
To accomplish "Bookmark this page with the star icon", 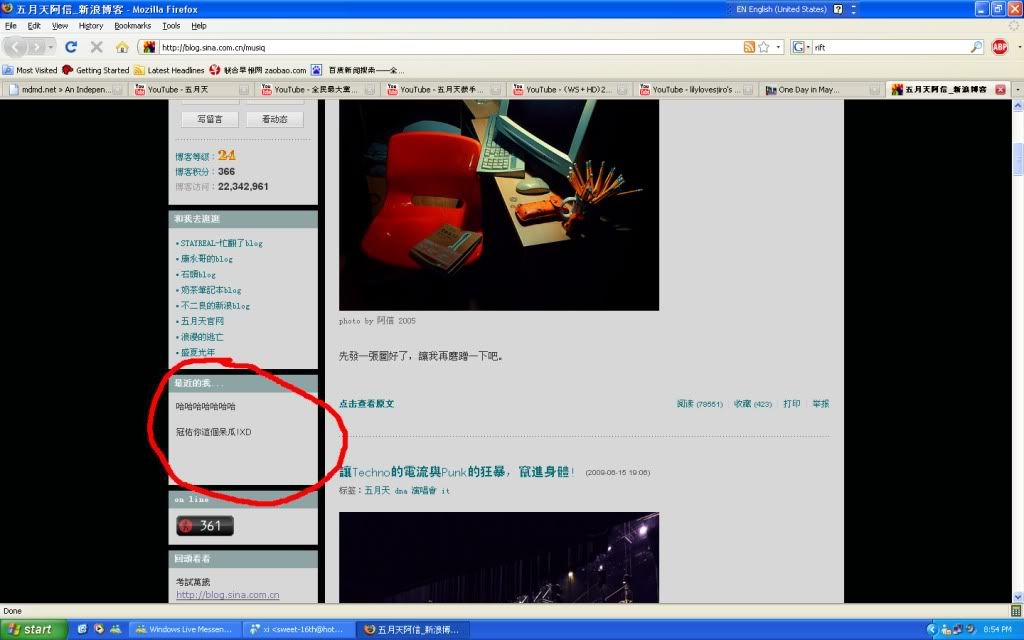I will [x=763, y=47].
